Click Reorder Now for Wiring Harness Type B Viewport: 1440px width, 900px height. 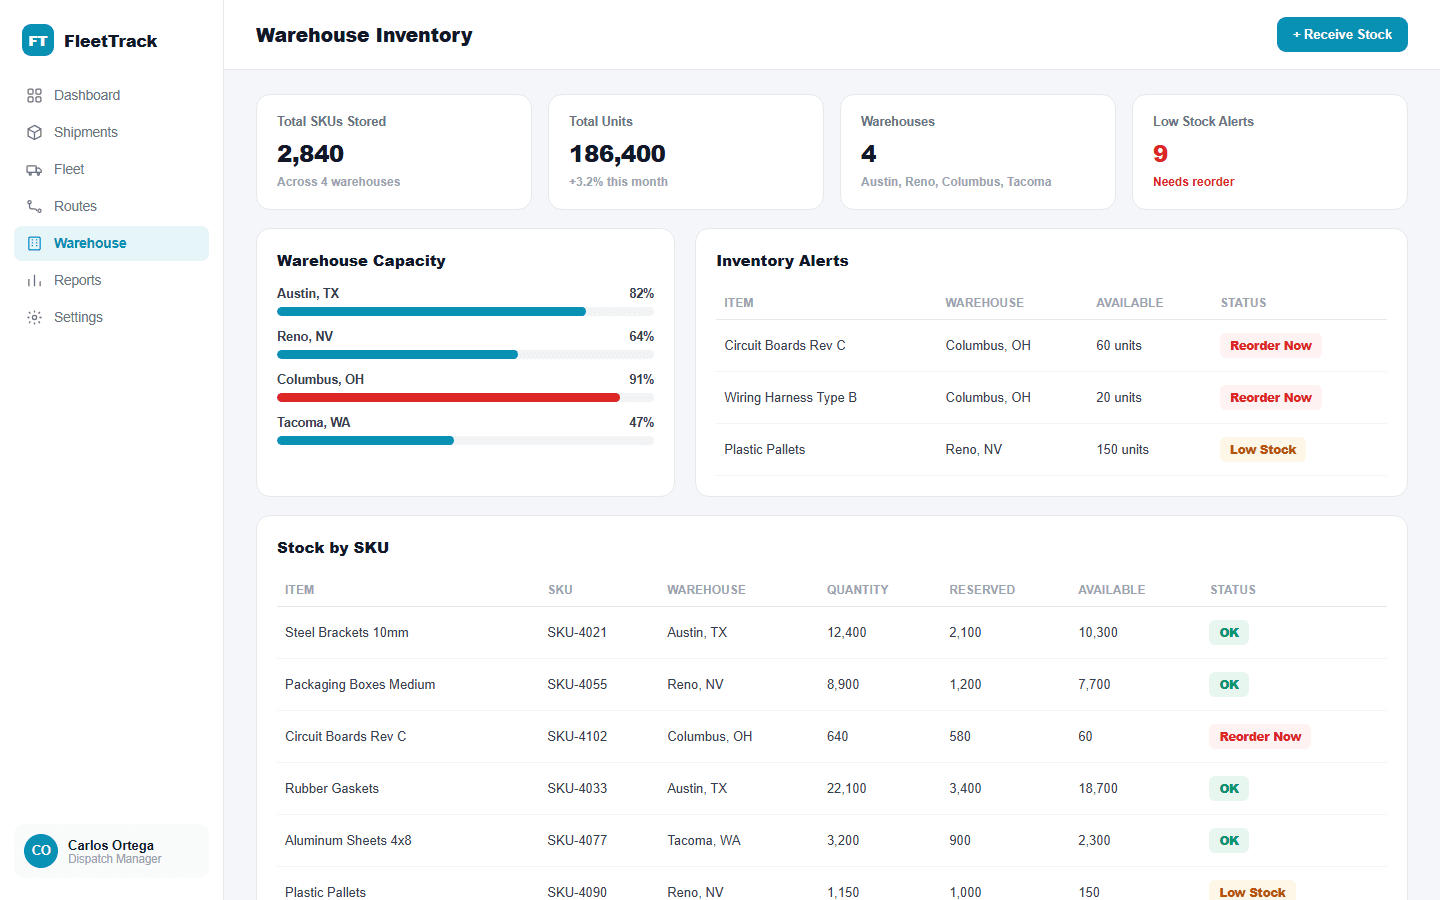point(1270,397)
